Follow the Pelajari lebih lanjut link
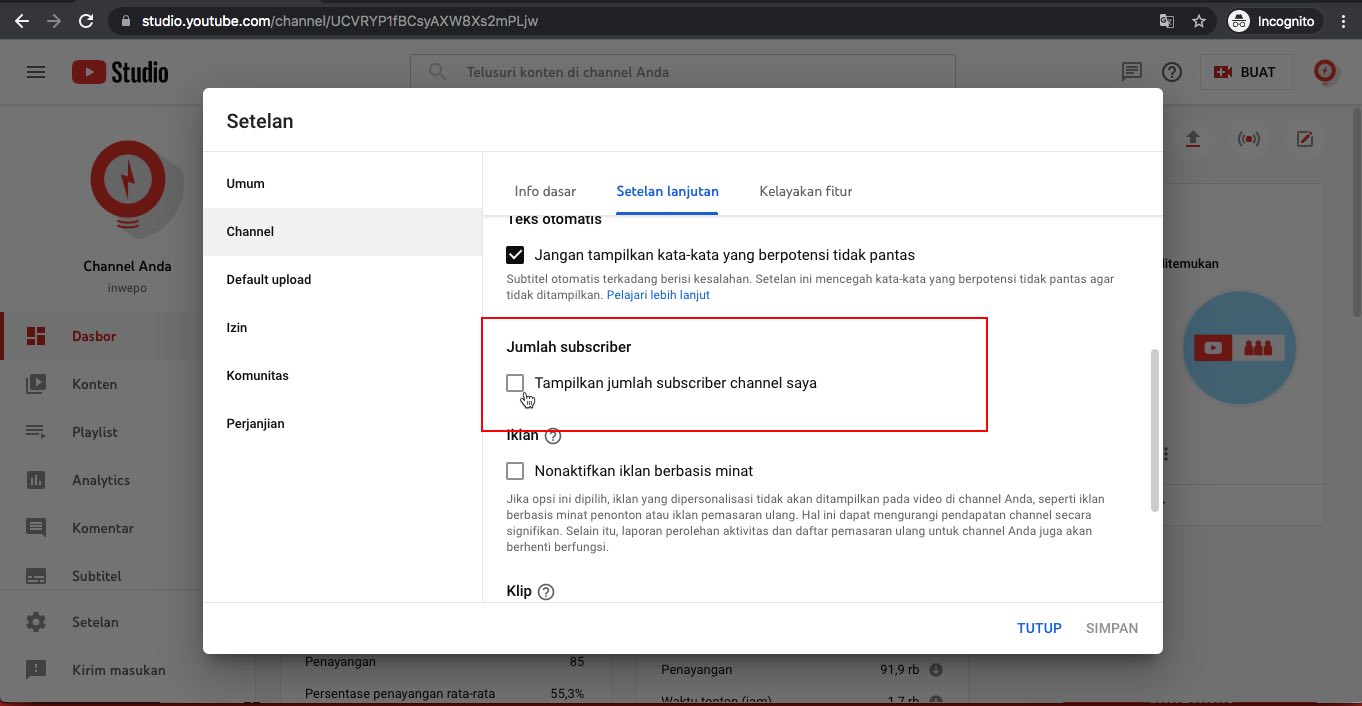This screenshot has width=1362, height=706. click(658, 295)
